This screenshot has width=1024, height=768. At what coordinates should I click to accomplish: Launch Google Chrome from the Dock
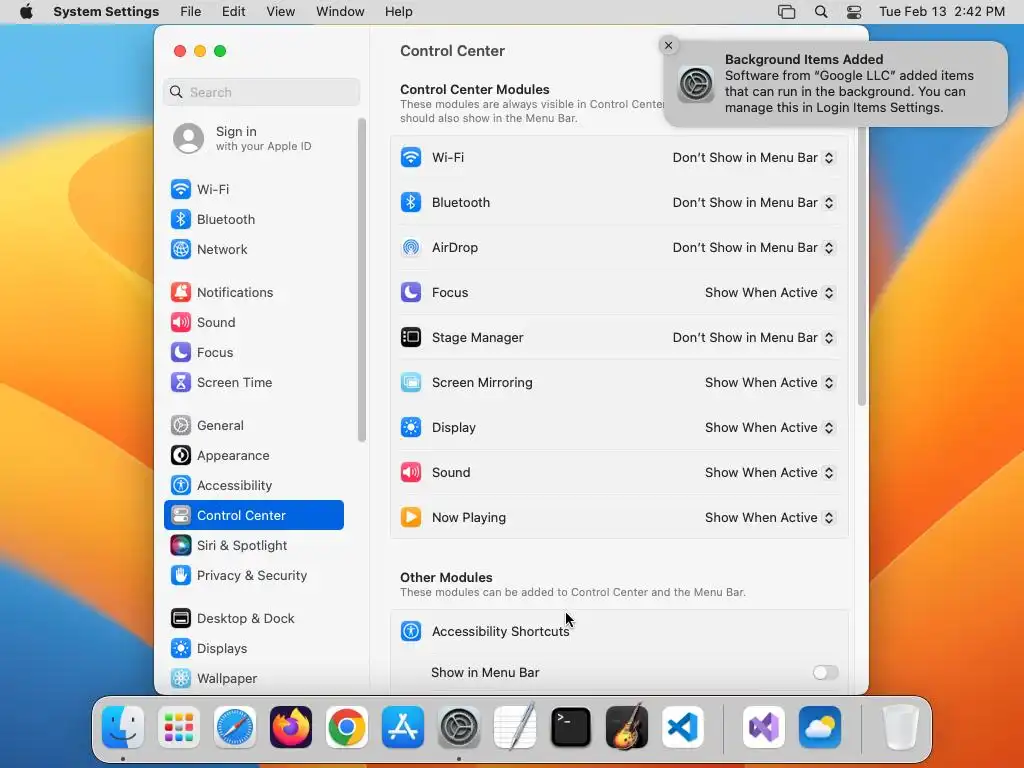click(x=347, y=727)
